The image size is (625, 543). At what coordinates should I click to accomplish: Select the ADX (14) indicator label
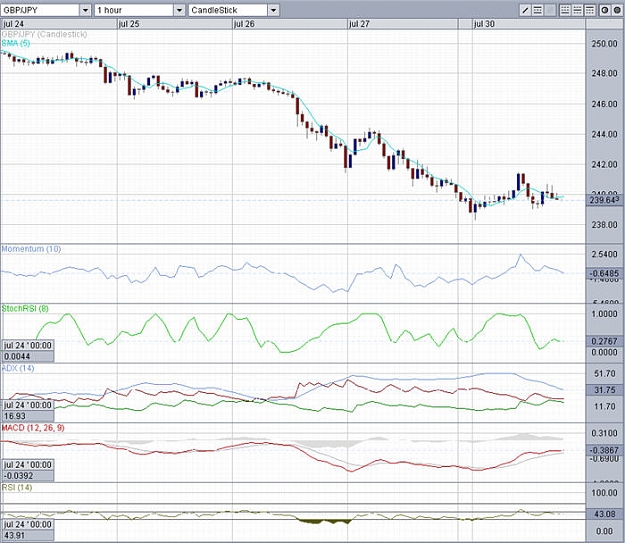tap(18, 368)
